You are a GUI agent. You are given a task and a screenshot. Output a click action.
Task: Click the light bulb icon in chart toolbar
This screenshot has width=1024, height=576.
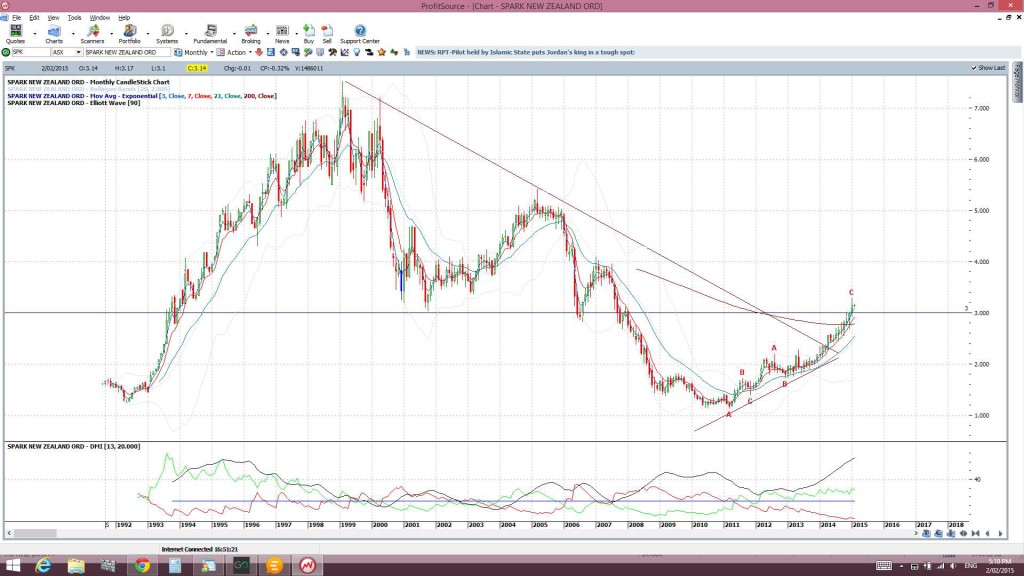pyautogui.click(x=357, y=52)
